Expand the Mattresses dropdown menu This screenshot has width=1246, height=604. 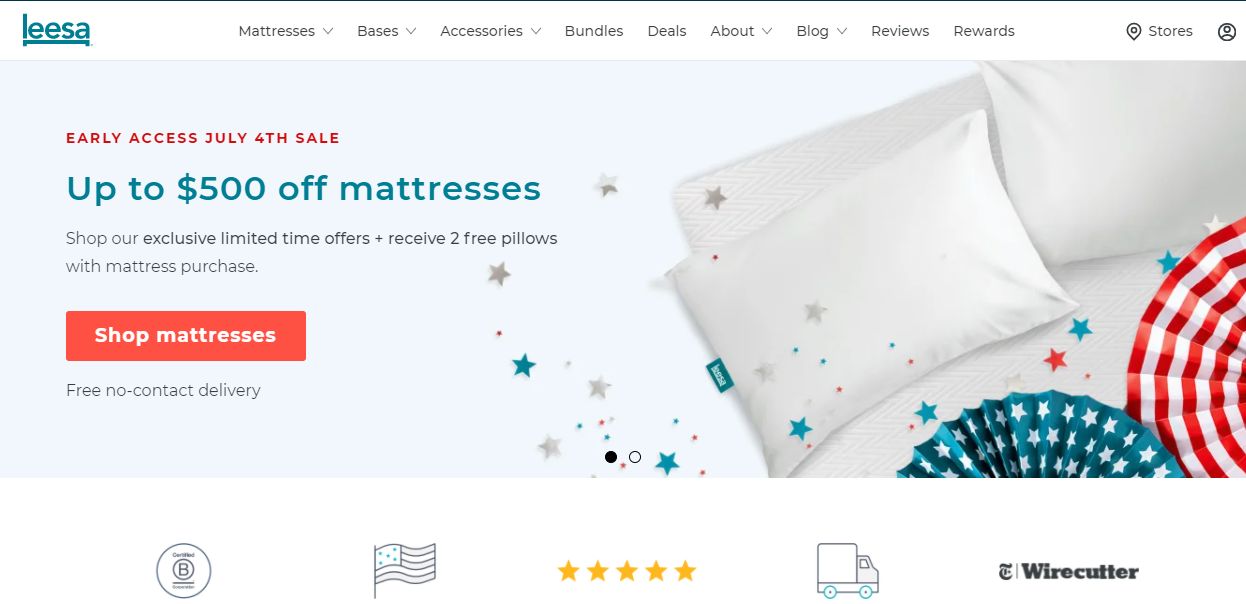(286, 31)
